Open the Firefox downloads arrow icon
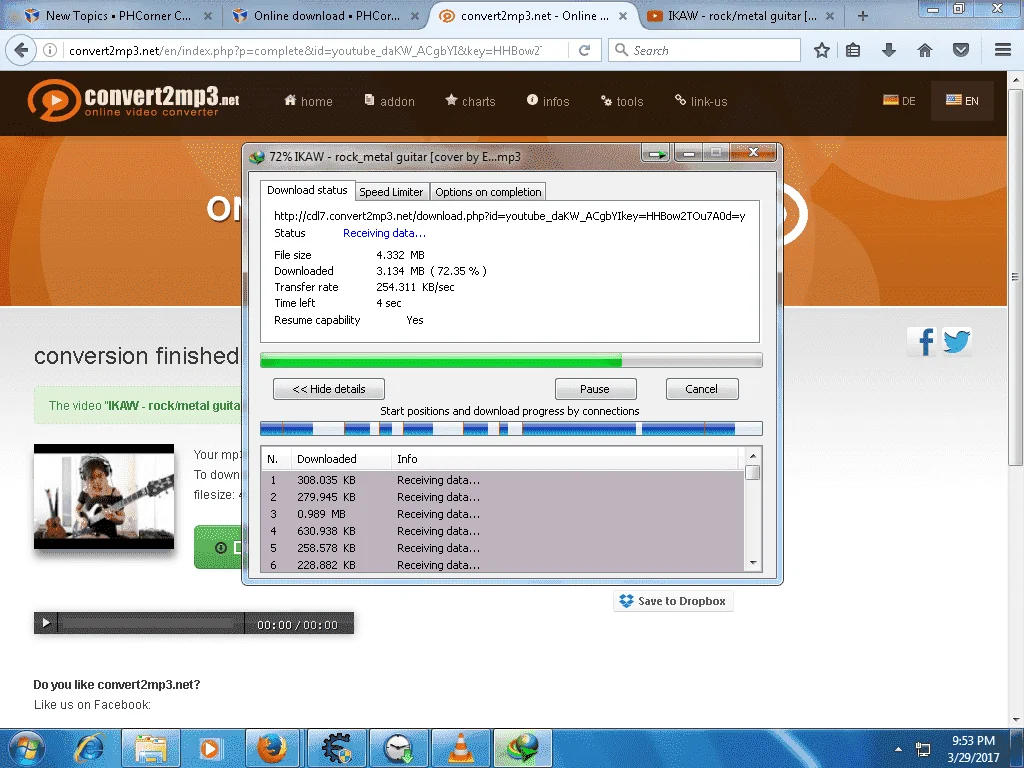Viewport: 1024px width, 768px height. point(889,50)
